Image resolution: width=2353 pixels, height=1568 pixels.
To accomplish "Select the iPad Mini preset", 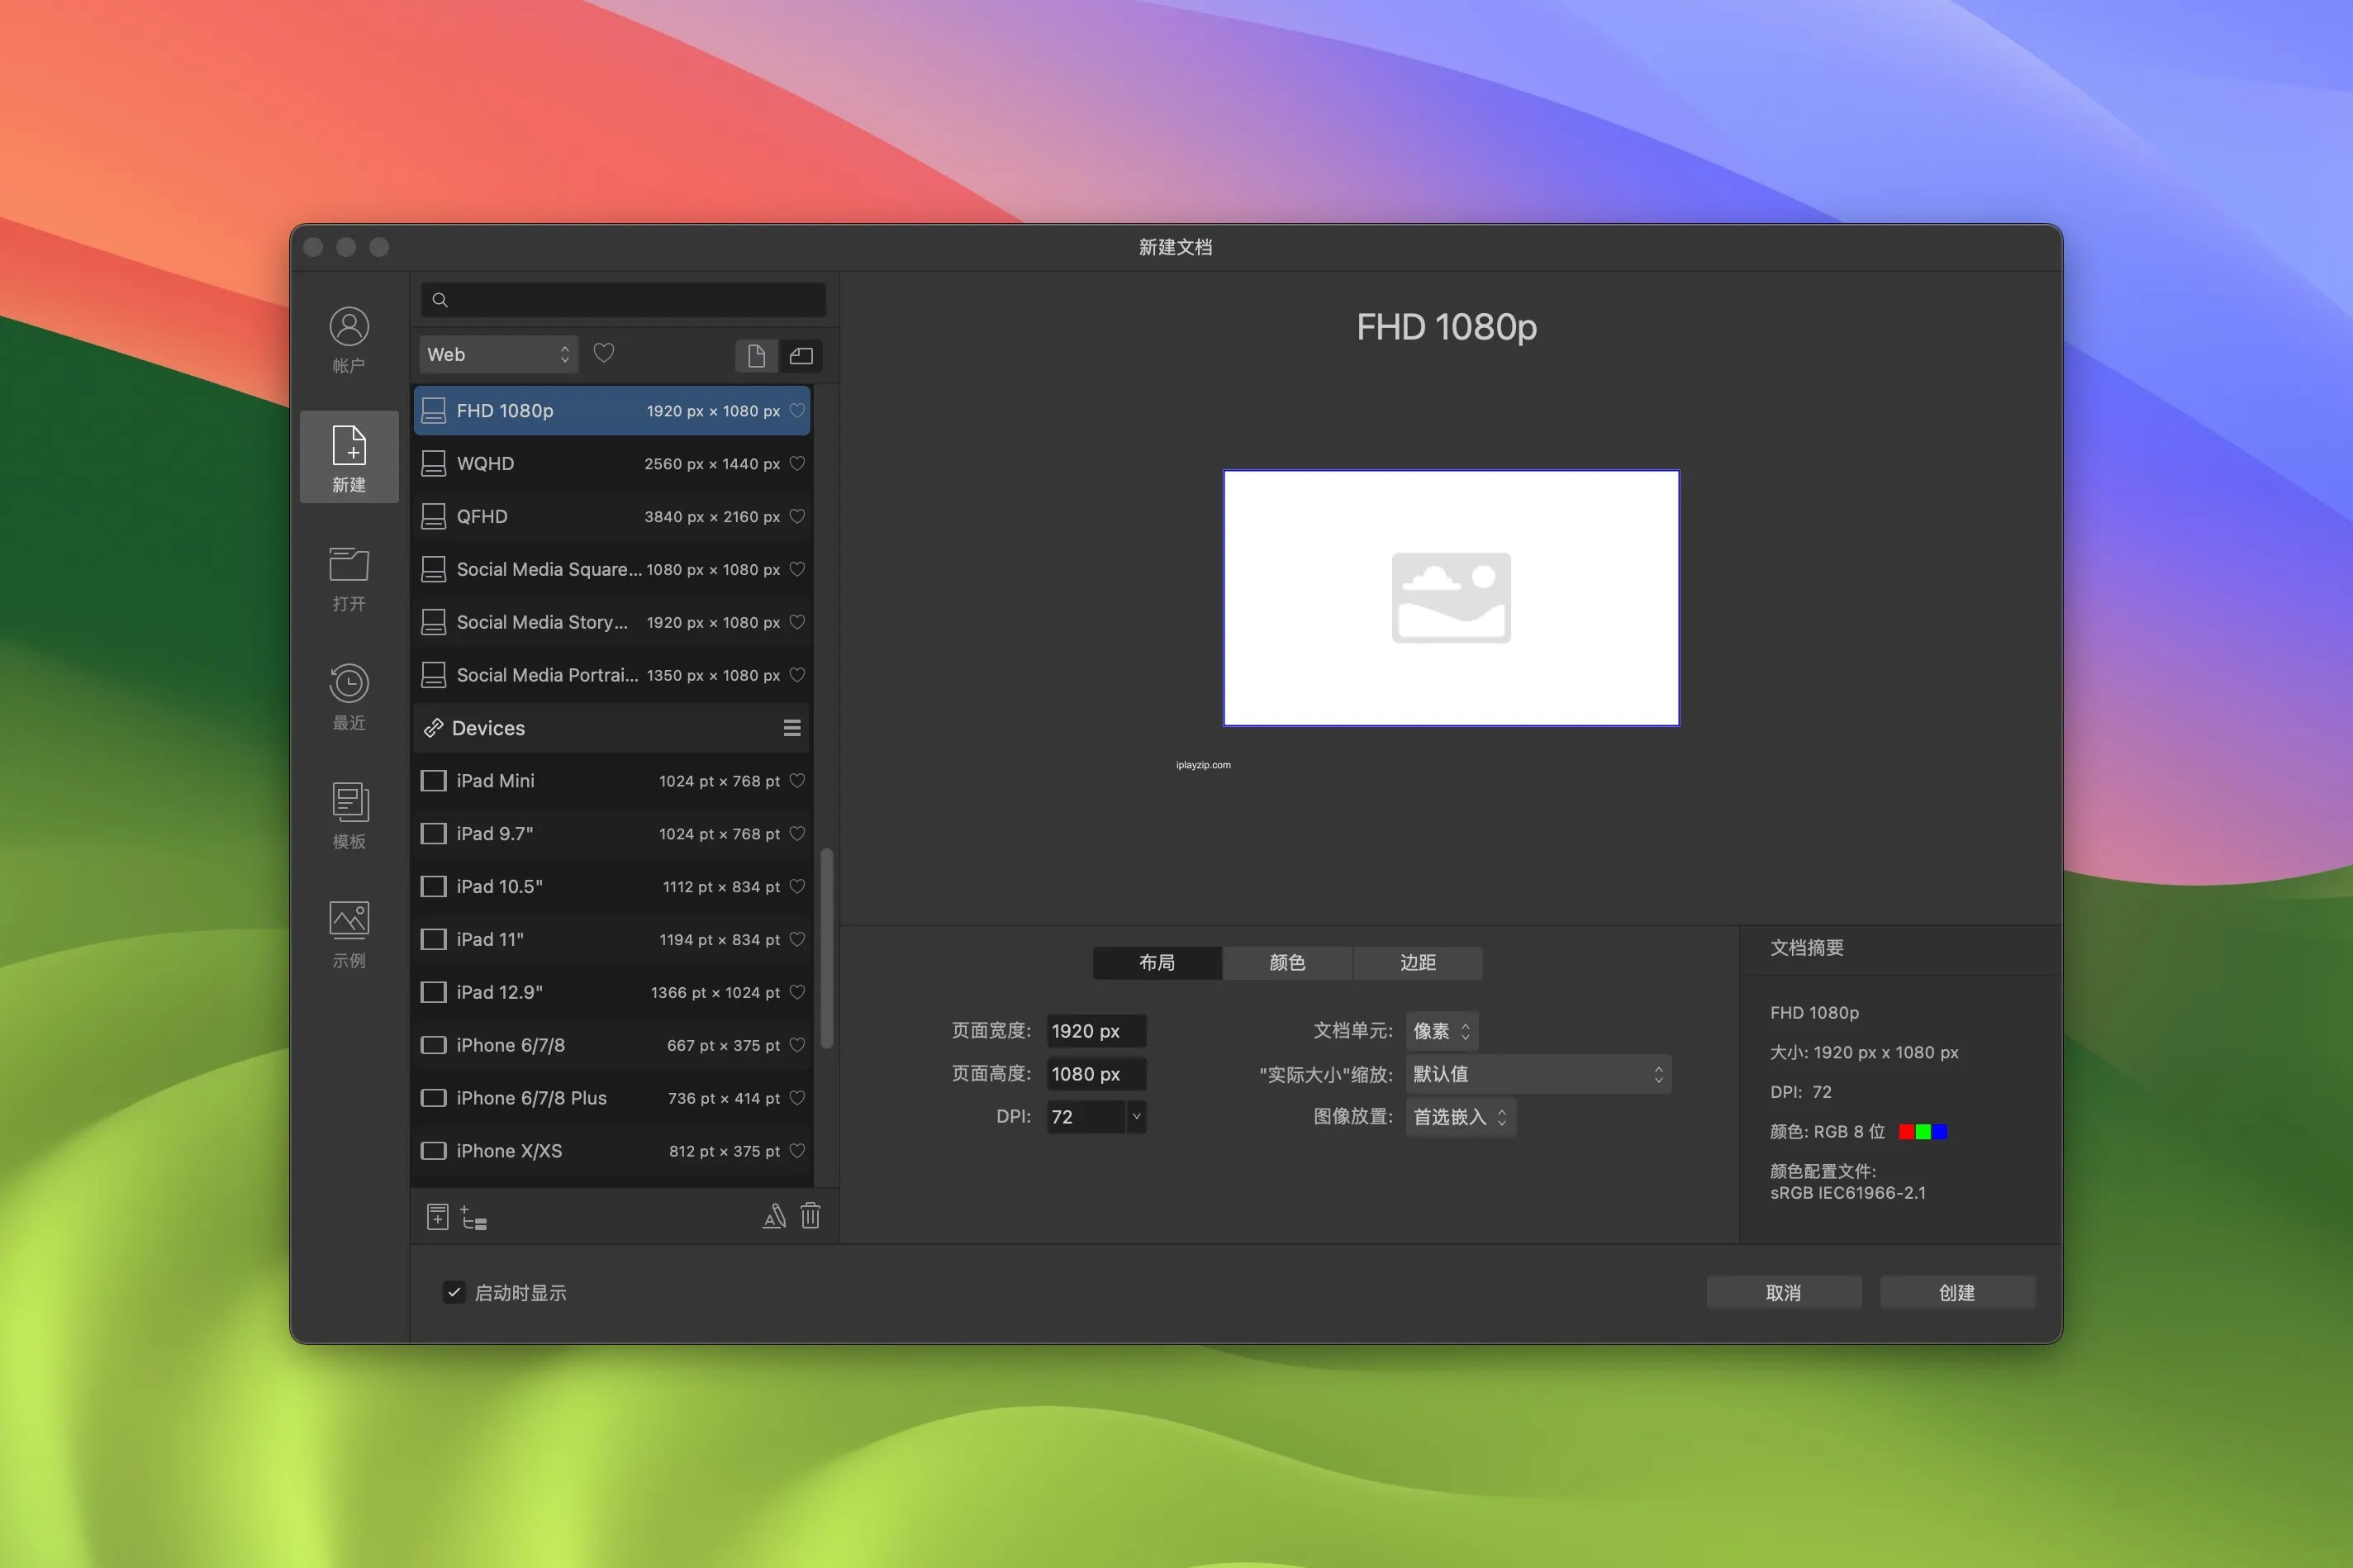I will (611, 781).
